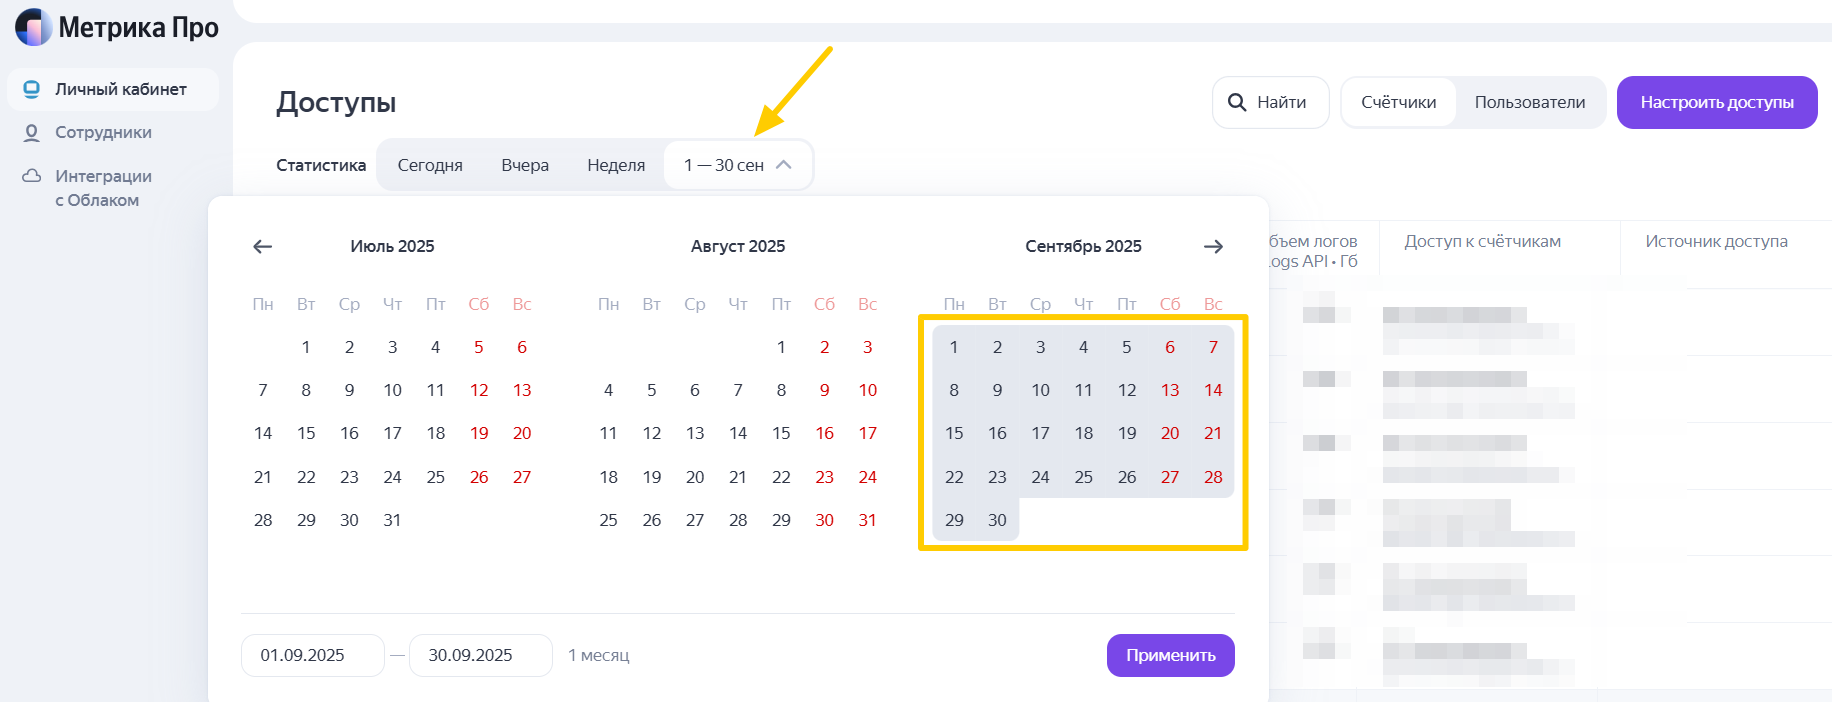
Task: Collapse the 1 — 30 сен date picker chevron
Action: (784, 165)
